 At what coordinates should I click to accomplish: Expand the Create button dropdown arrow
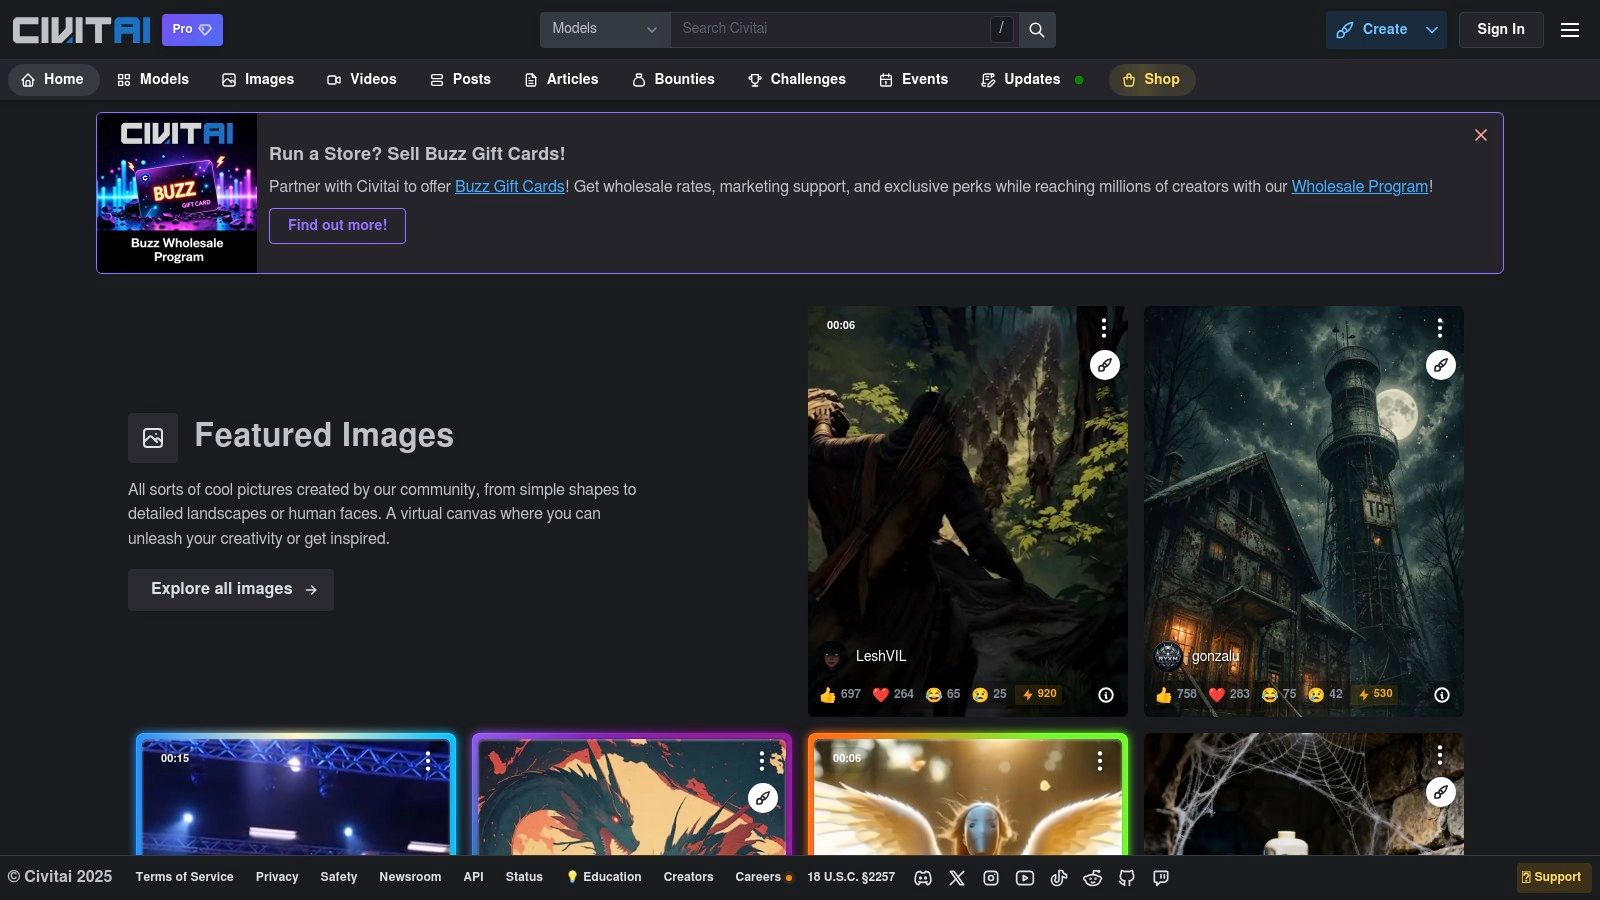coord(1432,30)
